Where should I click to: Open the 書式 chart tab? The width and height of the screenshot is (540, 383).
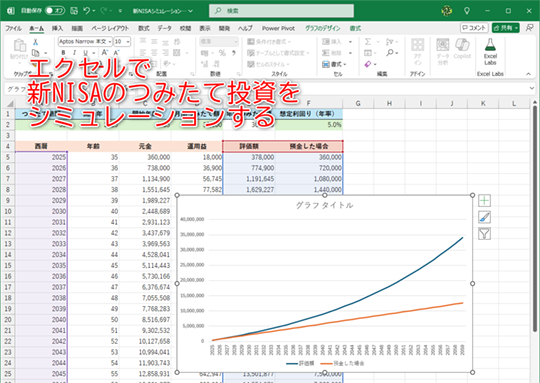point(355,28)
